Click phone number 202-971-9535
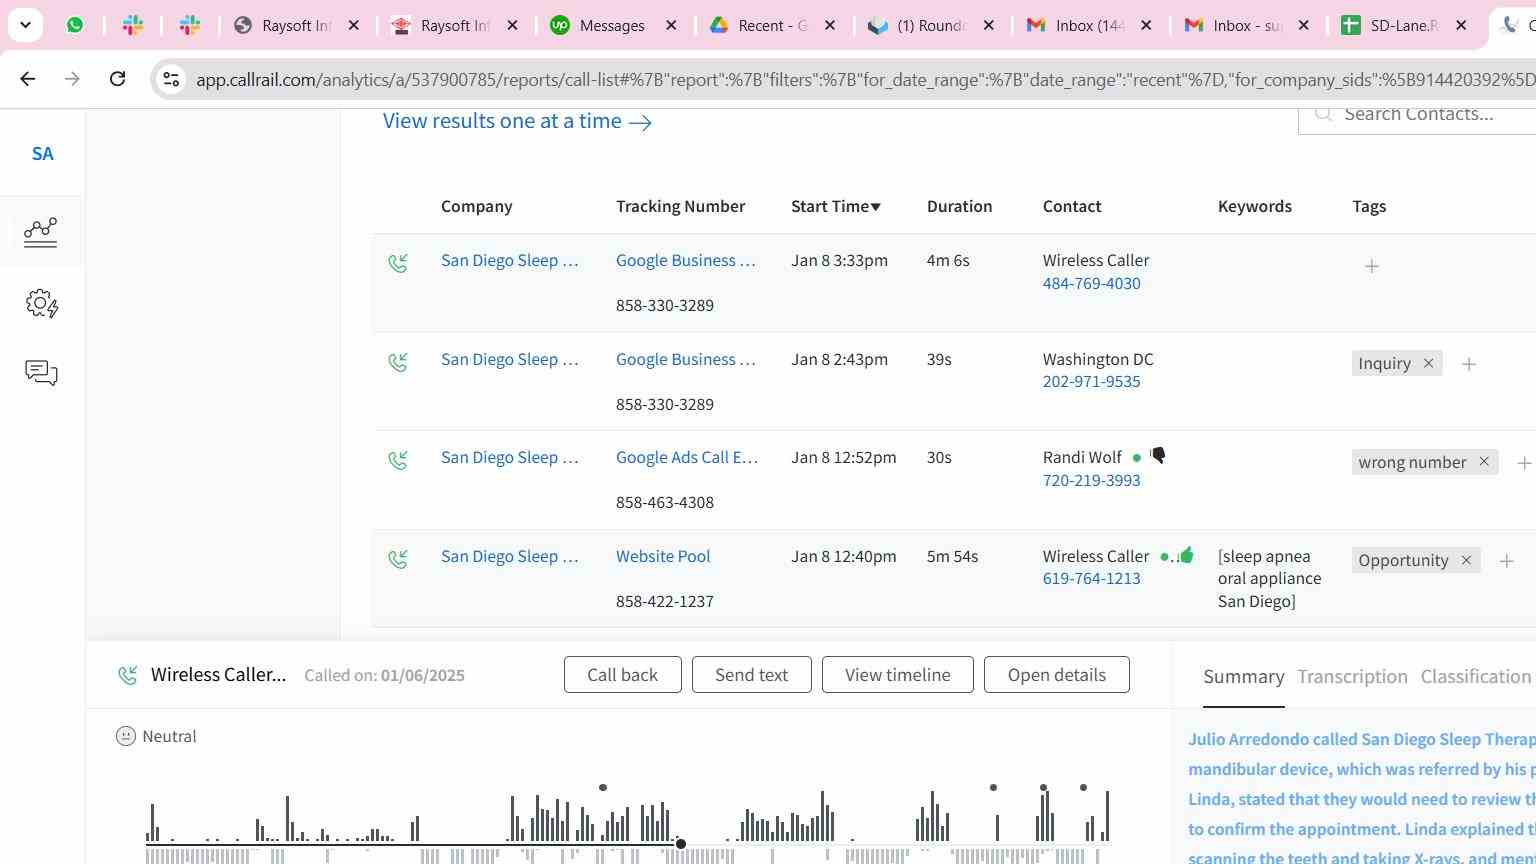The width and height of the screenshot is (1536, 864). pos(1091,381)
